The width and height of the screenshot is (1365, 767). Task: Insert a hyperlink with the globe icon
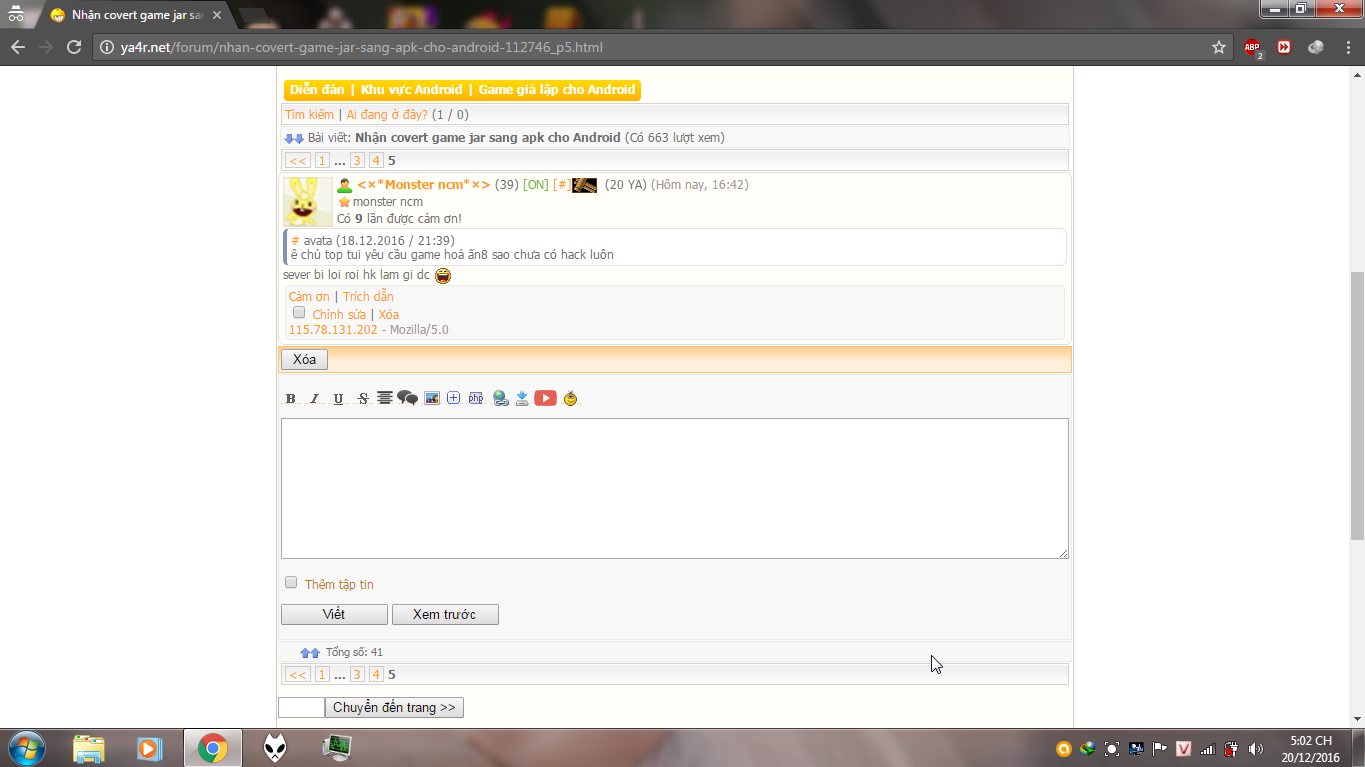pyautogui.click(x=500, y=398)
